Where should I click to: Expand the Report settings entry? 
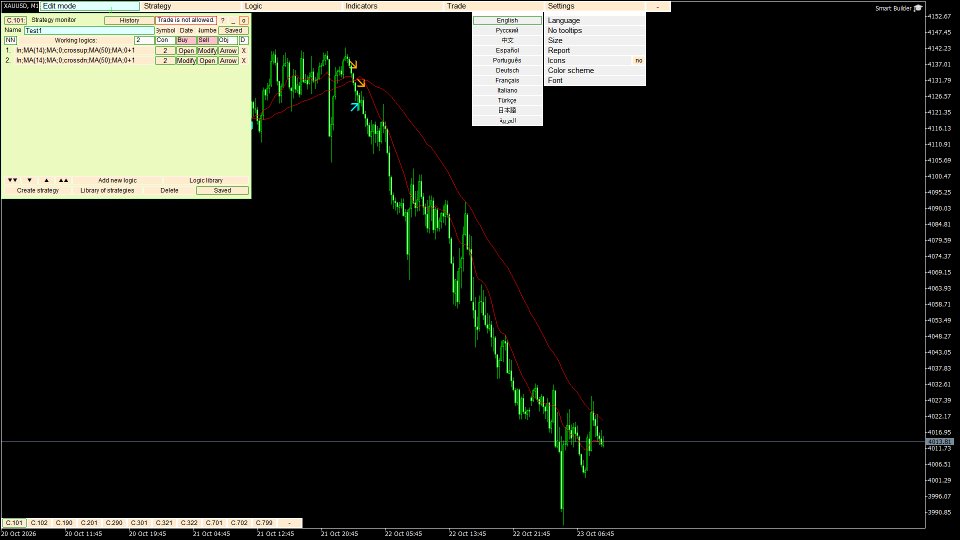[x=594, y=51]
